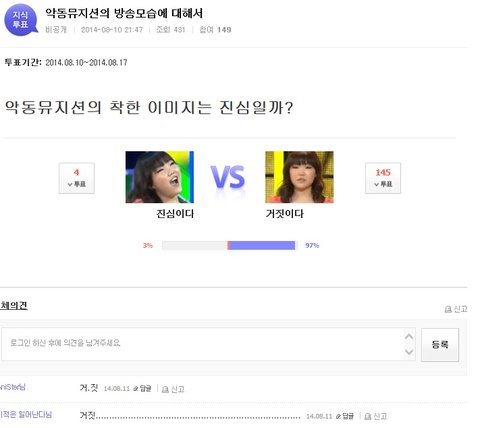
Task: Click the 체의견 tab heading
Action: point(14,305)
